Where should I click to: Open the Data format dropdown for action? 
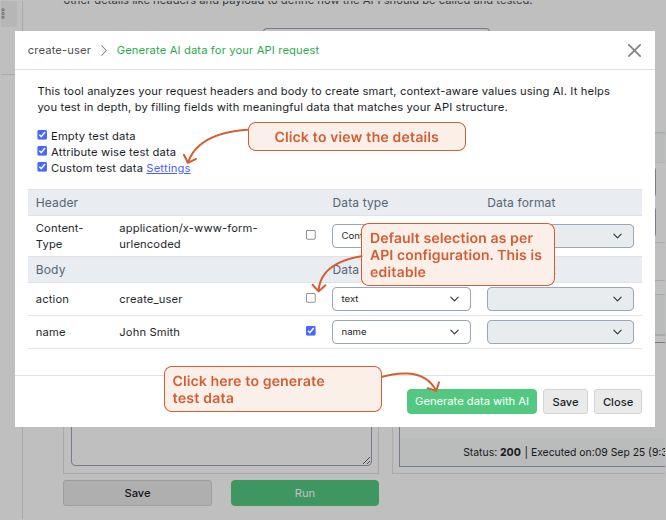click(560, 299)
